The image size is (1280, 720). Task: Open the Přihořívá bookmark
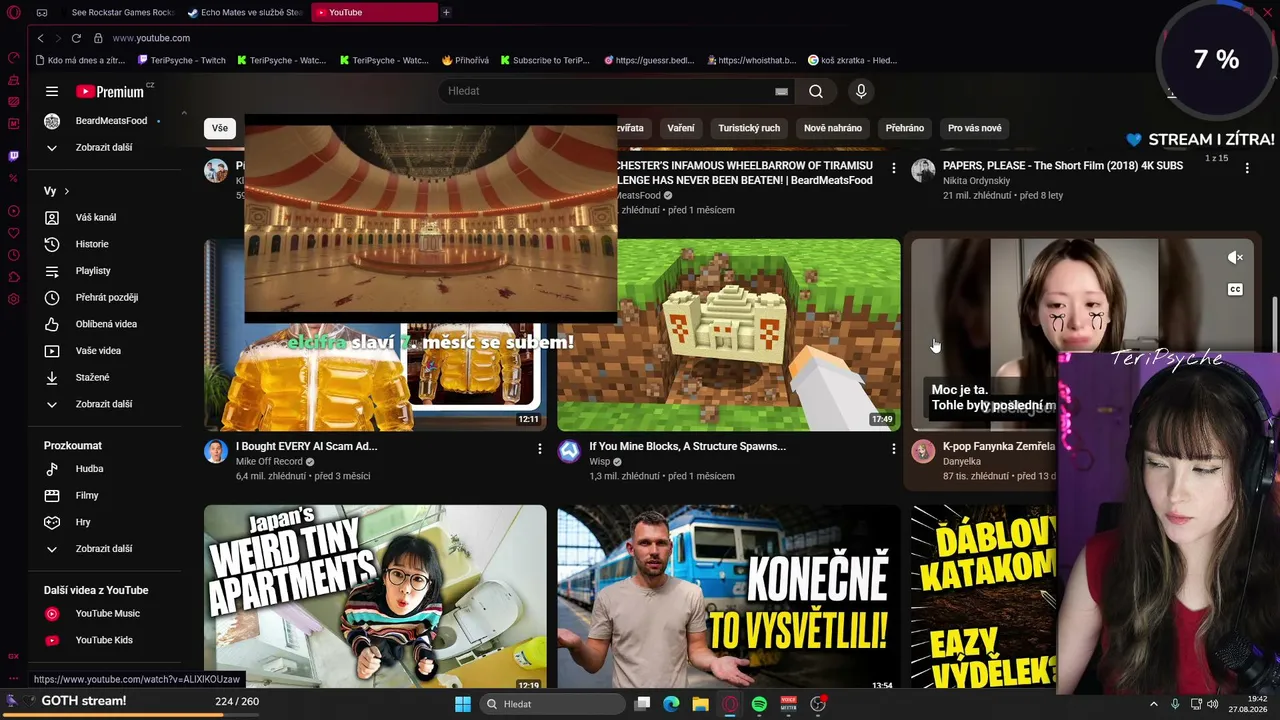coord(465,60)
